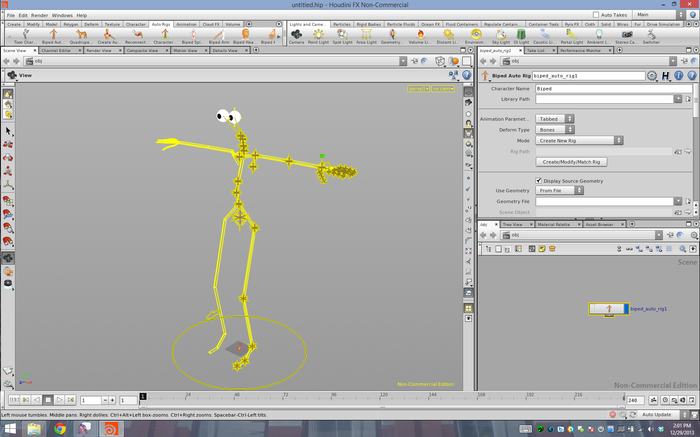Create a Stereo Camera from the shelf
This screenshot has height=437, width=700.
(x=627, y=36)
